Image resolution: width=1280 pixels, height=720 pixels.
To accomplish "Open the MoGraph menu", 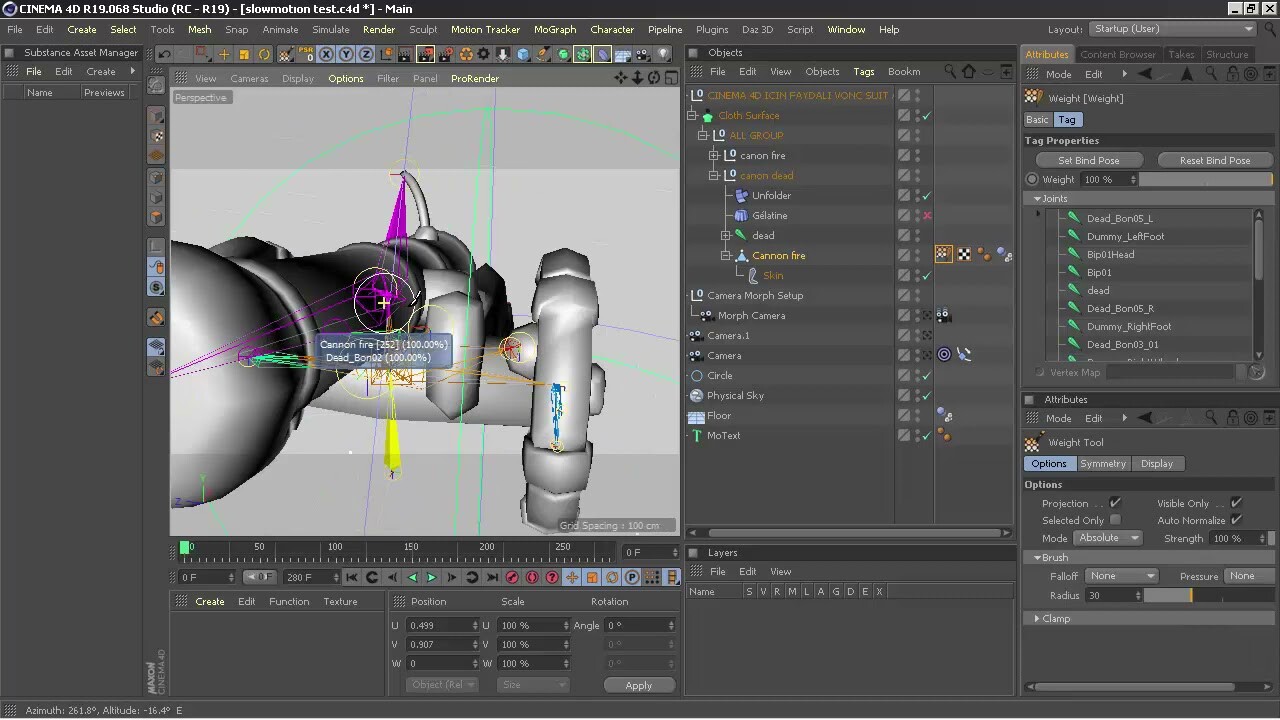I will pyautogui.click(x=555, y=29).
